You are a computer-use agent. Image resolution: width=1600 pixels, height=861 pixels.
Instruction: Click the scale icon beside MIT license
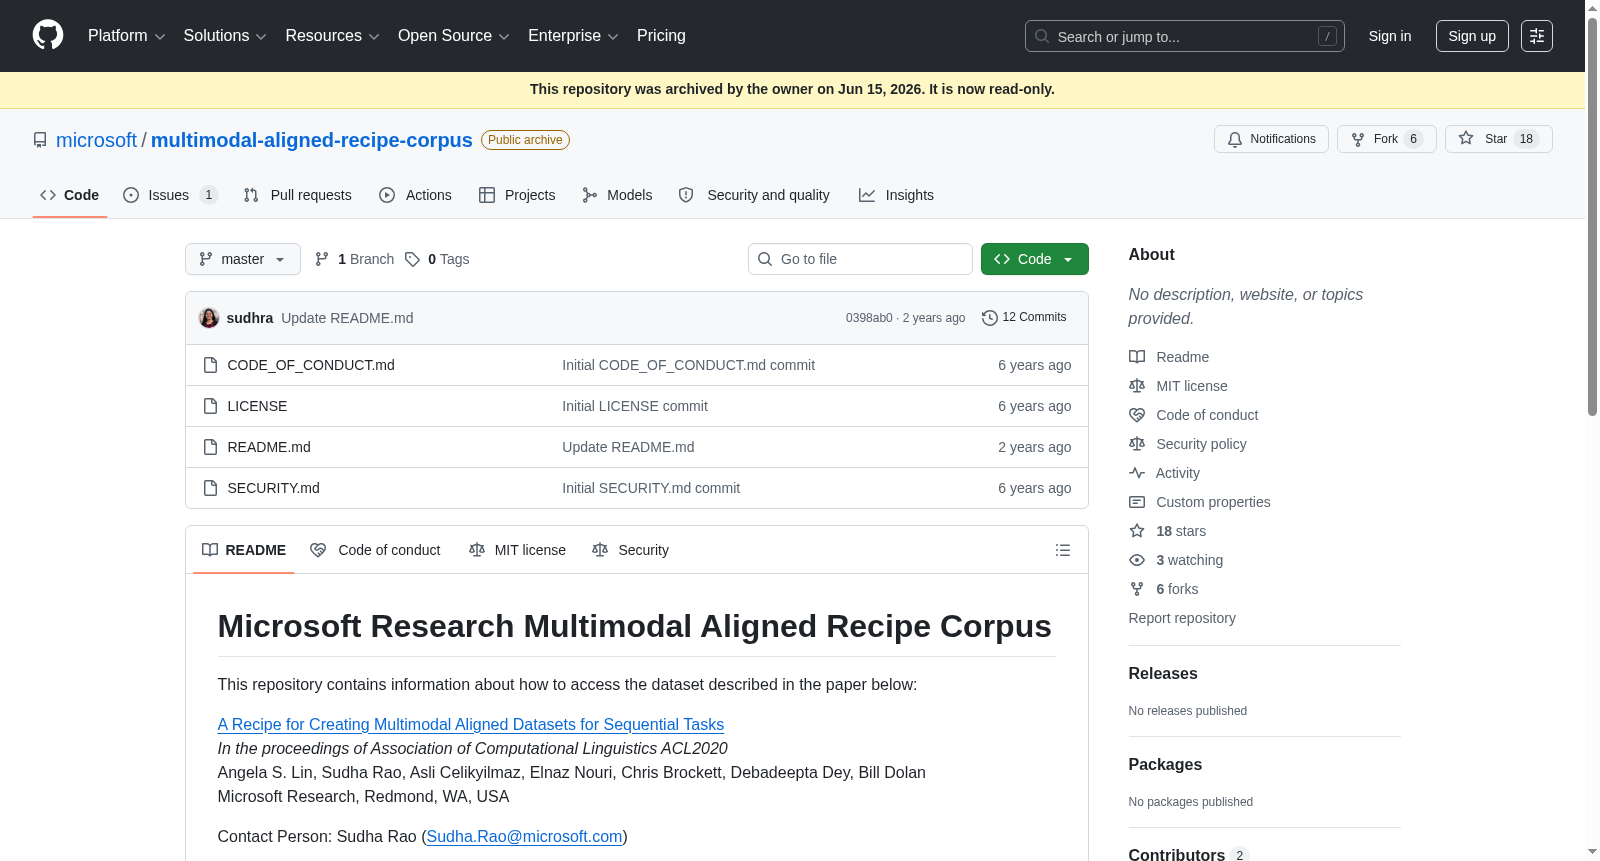pyautogui.click(x=1137, y=386)
